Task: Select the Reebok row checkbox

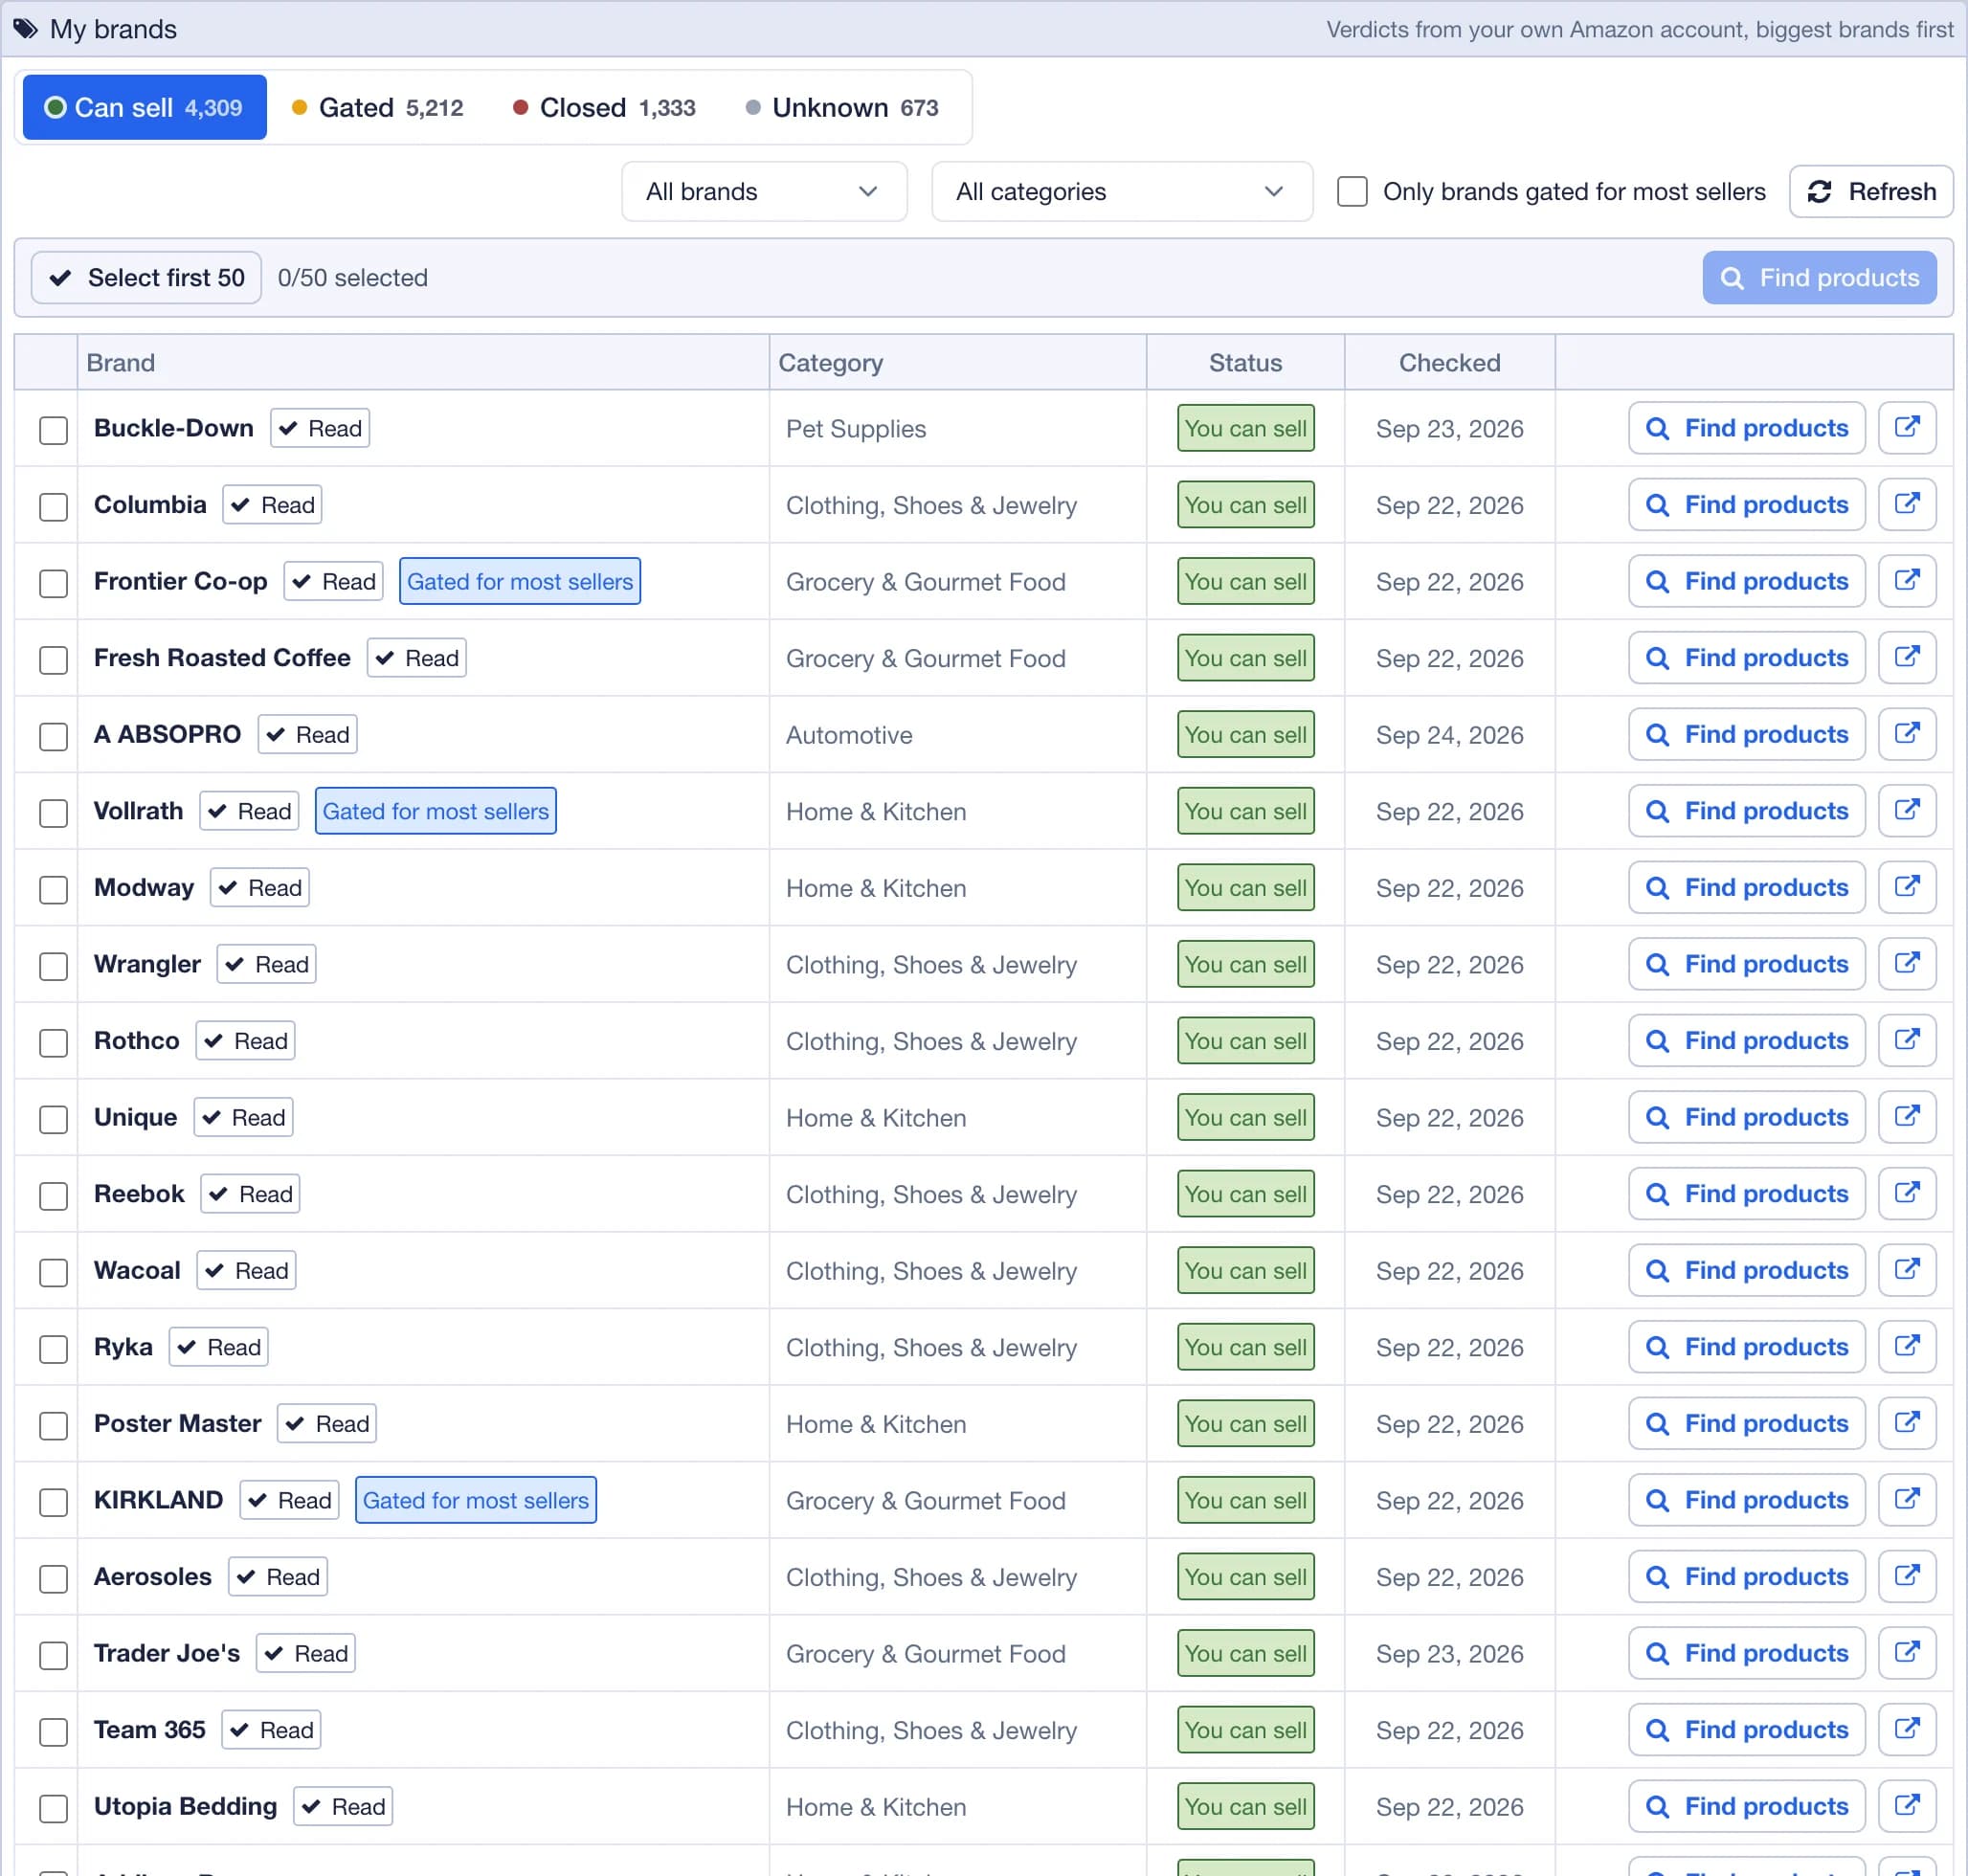Action: [53, 1196]
